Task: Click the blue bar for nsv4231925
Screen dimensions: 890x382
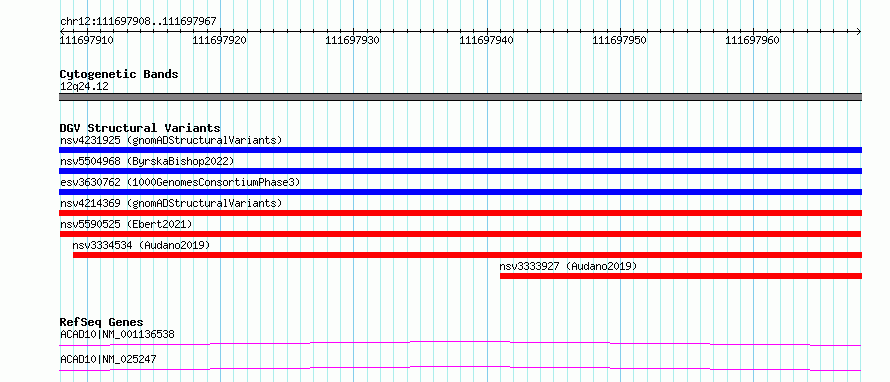Action: (x=460, y=150)
